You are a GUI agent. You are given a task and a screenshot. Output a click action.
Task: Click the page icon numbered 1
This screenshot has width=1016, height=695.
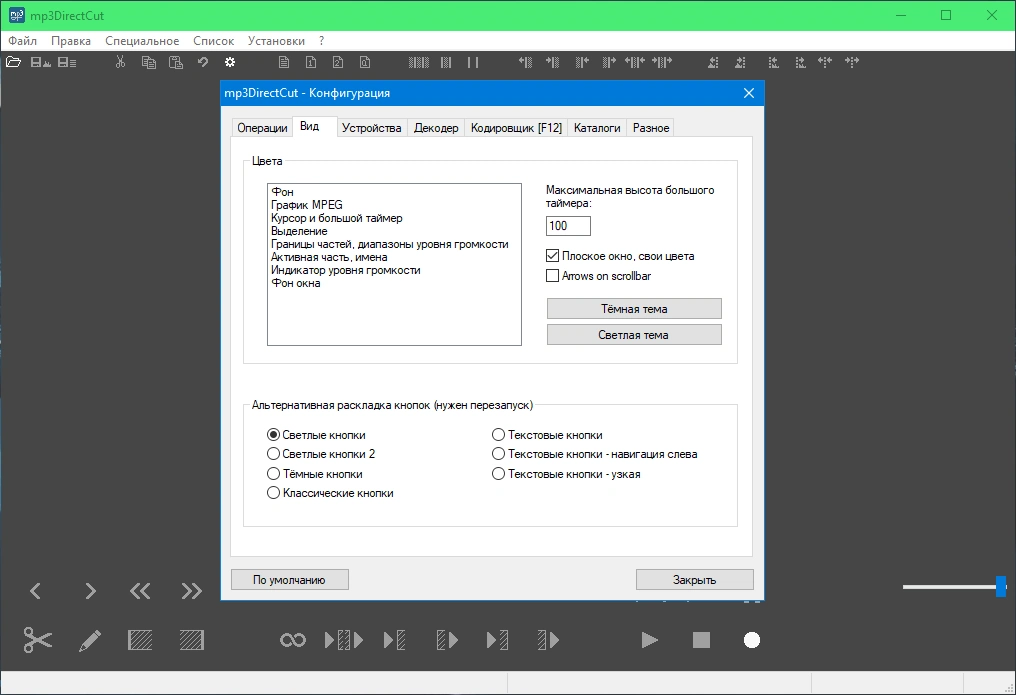click(x=311, y=62)
